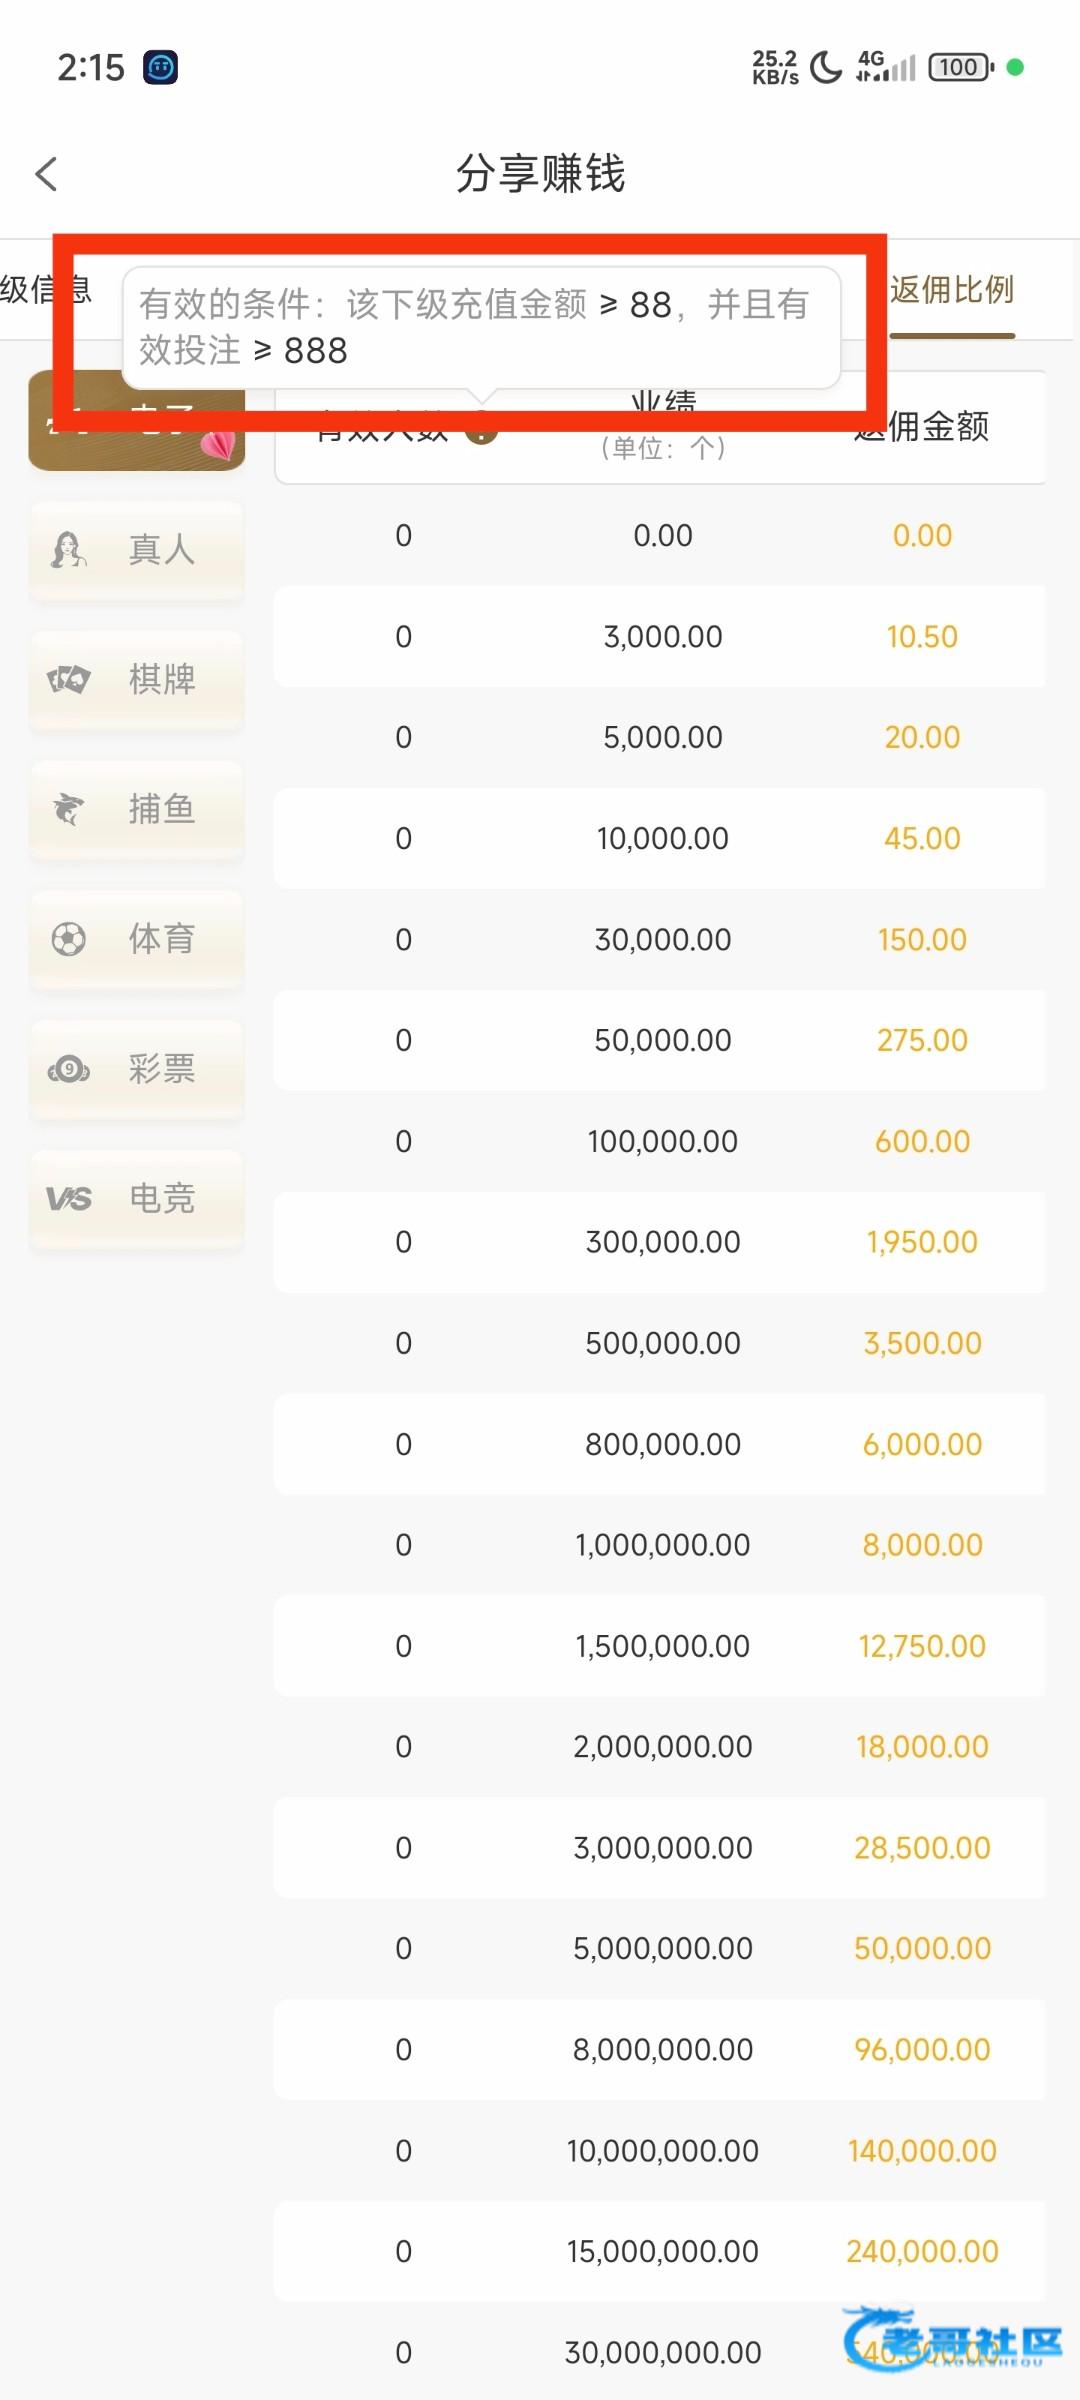Click the 10.50 commission amount
This screenshot has height=2400, width=1080.
921,637
